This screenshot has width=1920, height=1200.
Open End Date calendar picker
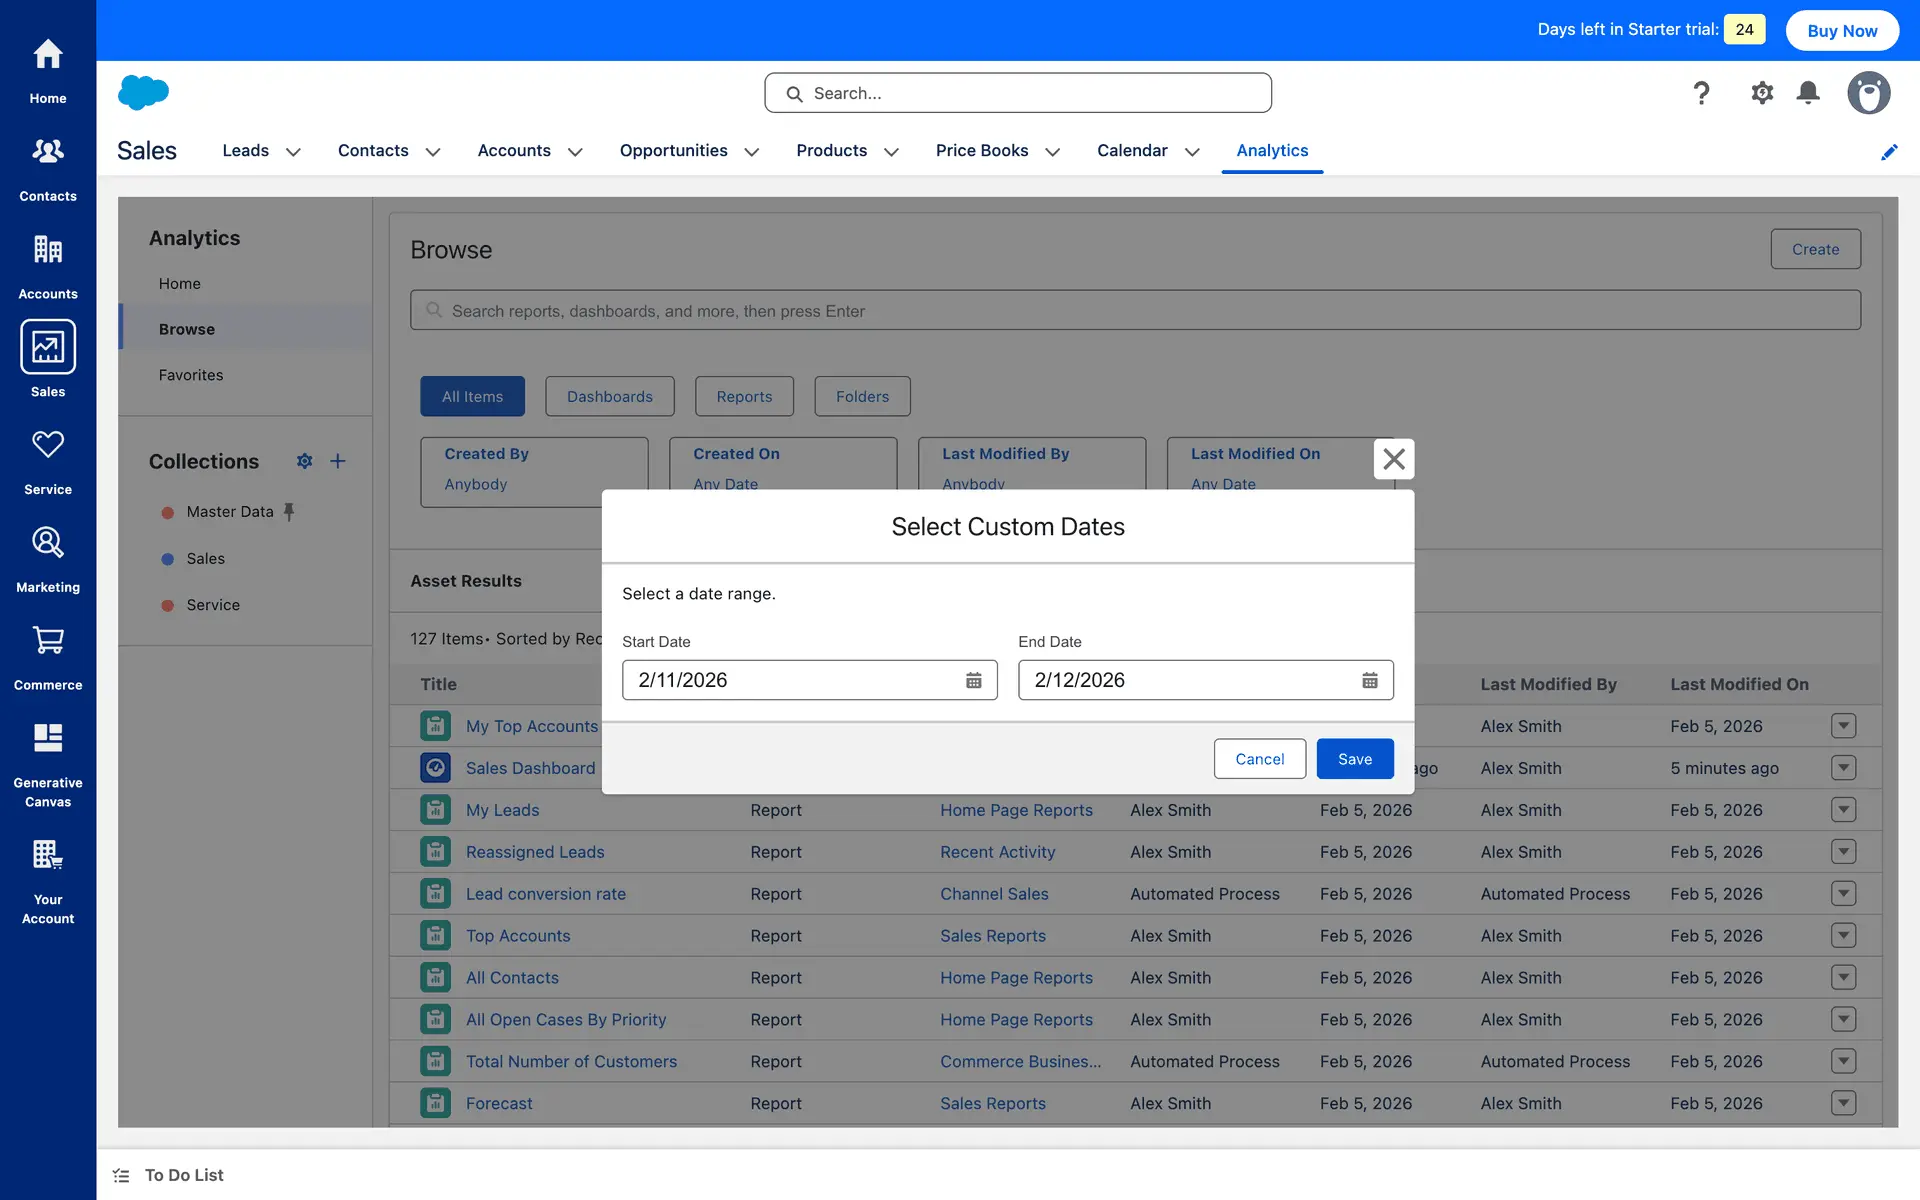(x=1369, y=681)
